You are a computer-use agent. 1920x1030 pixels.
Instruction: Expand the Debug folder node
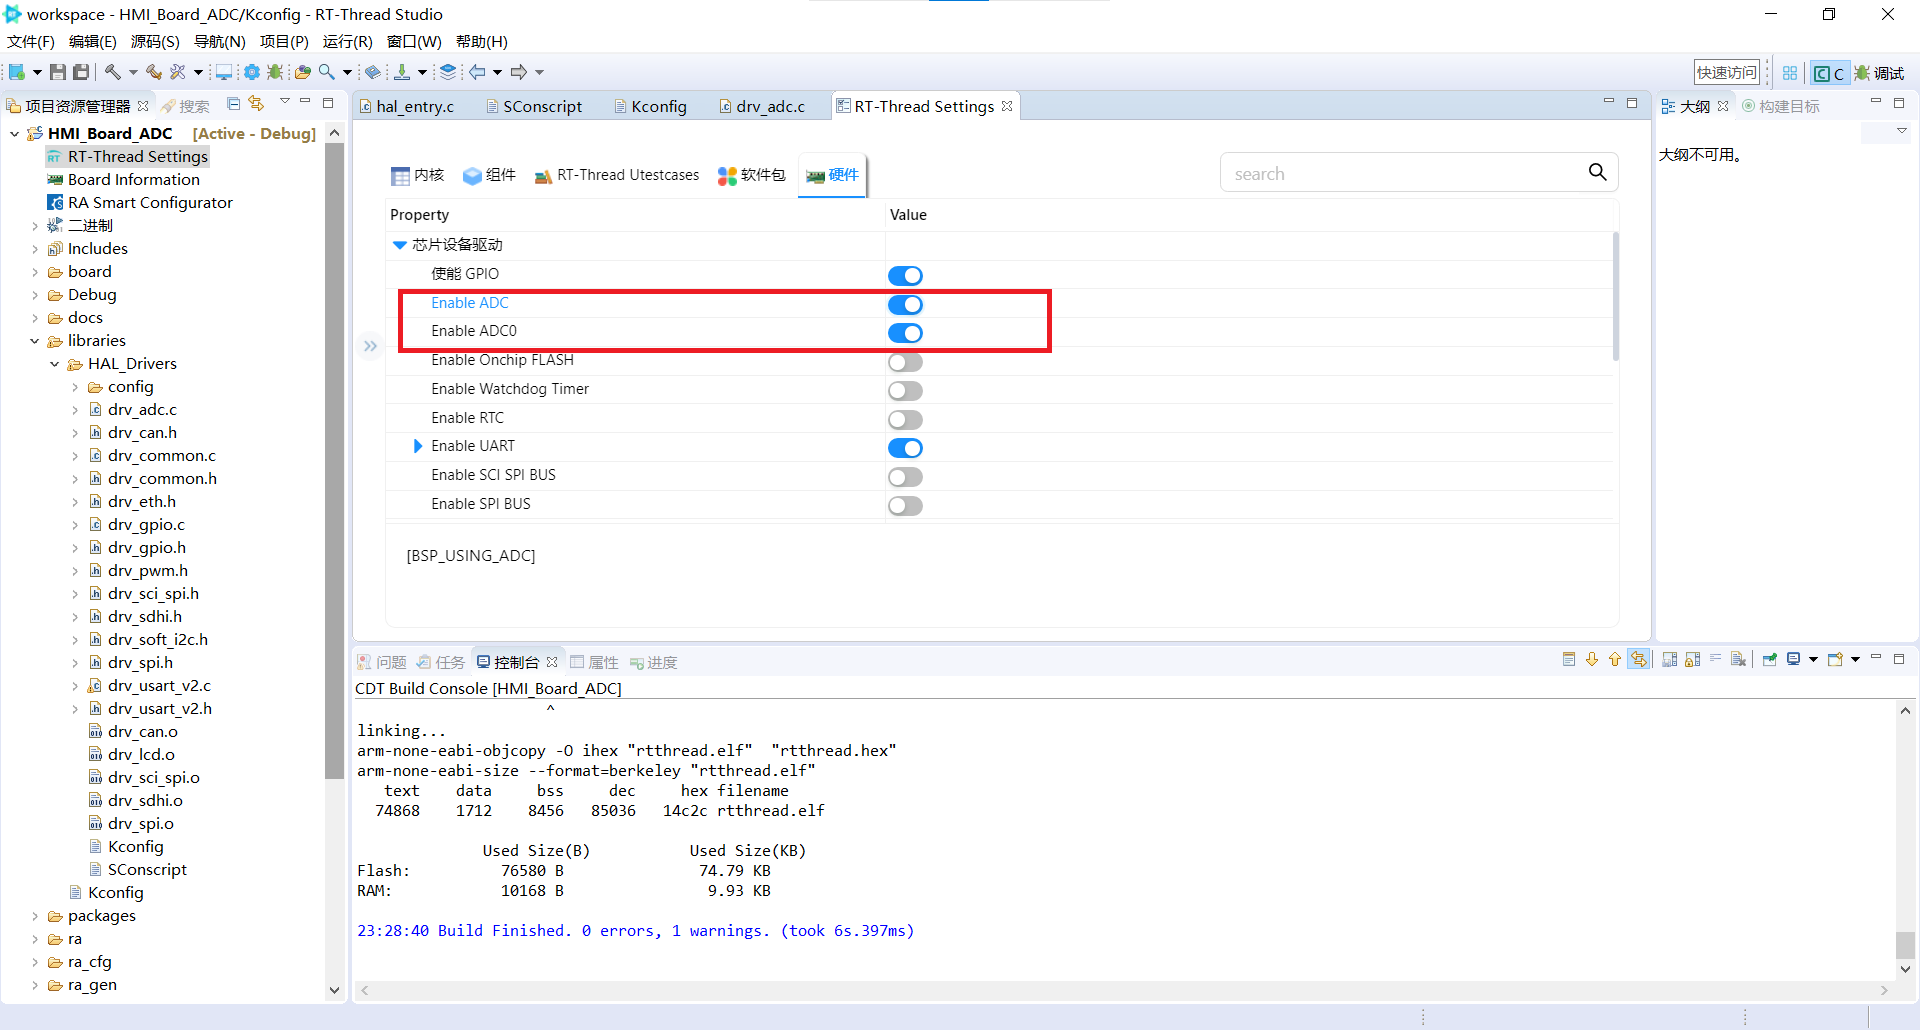pyautogui.click(x=35, y=295)
